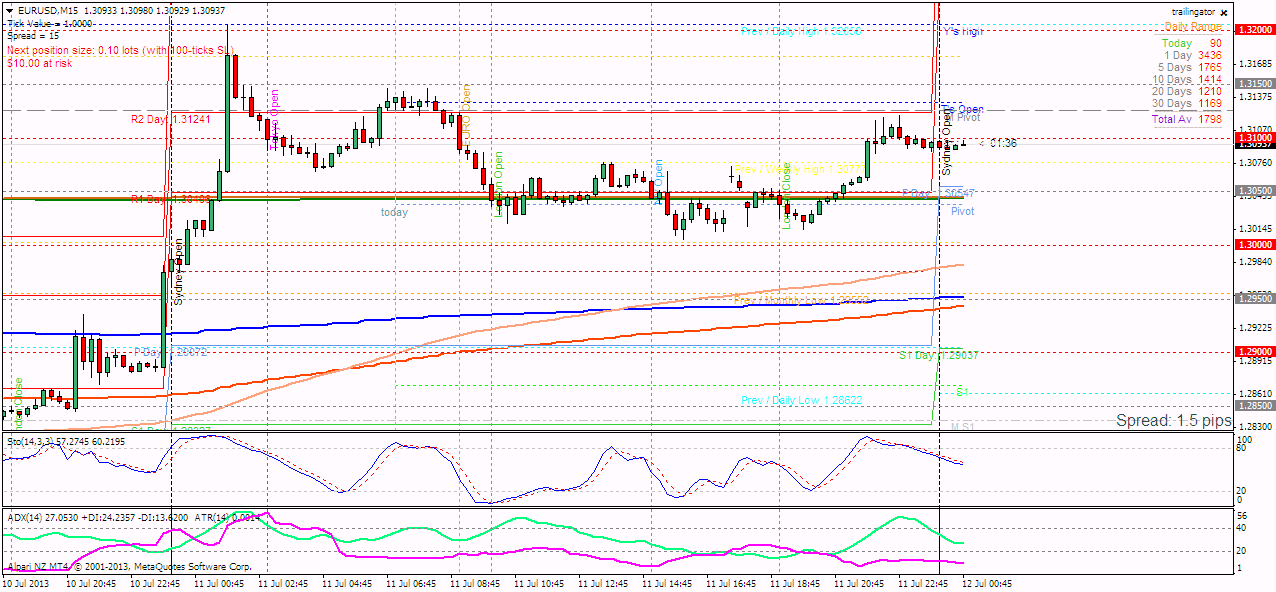
Task: Click the 'Today 90' daily range row
Action: pyautogui.click(x=1192, y=43)
